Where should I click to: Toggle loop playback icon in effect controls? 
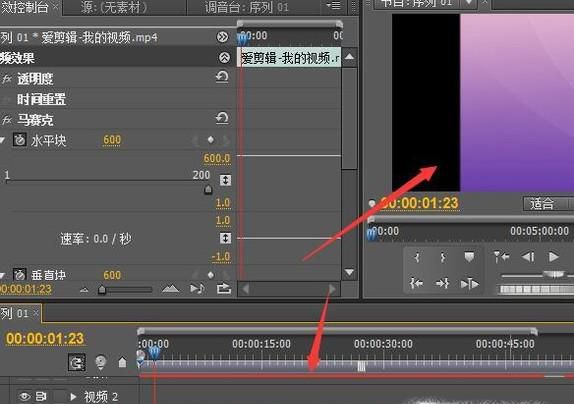coord(224,289)
